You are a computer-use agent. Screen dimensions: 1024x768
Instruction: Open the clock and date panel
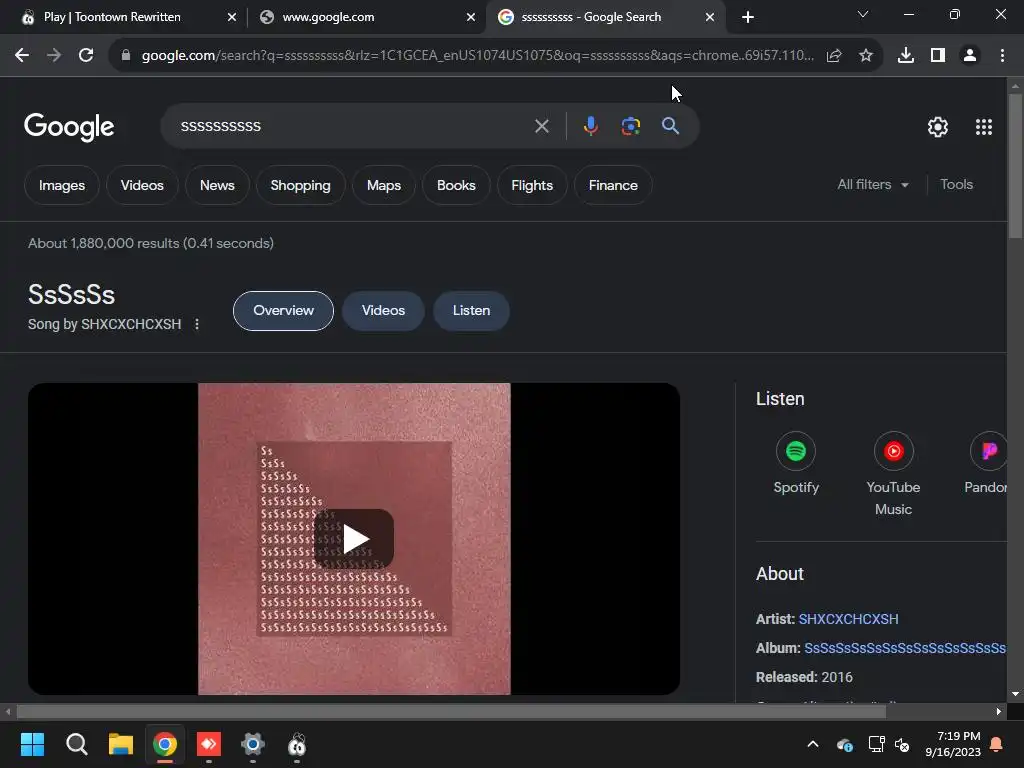[x=953, y=744]
